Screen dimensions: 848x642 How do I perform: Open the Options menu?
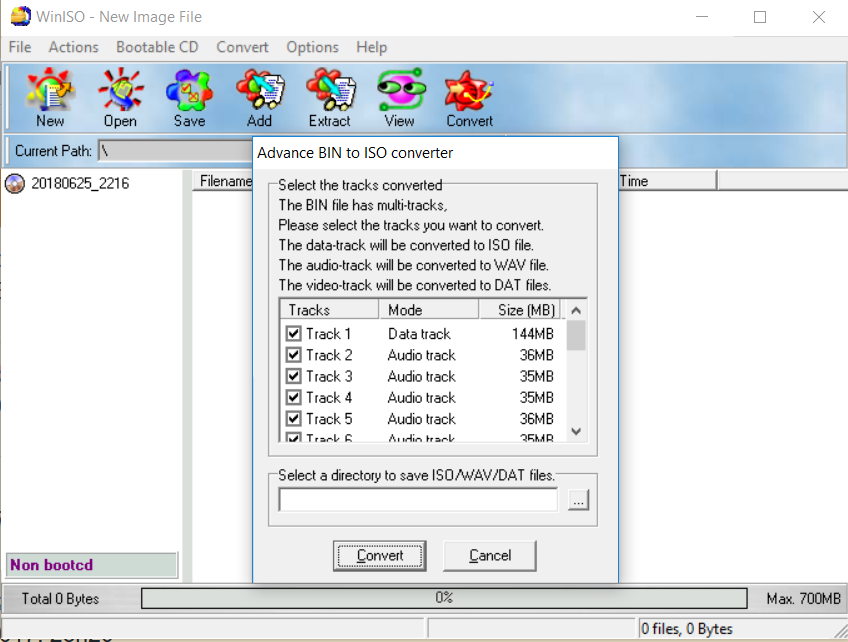tap(313, 47)
